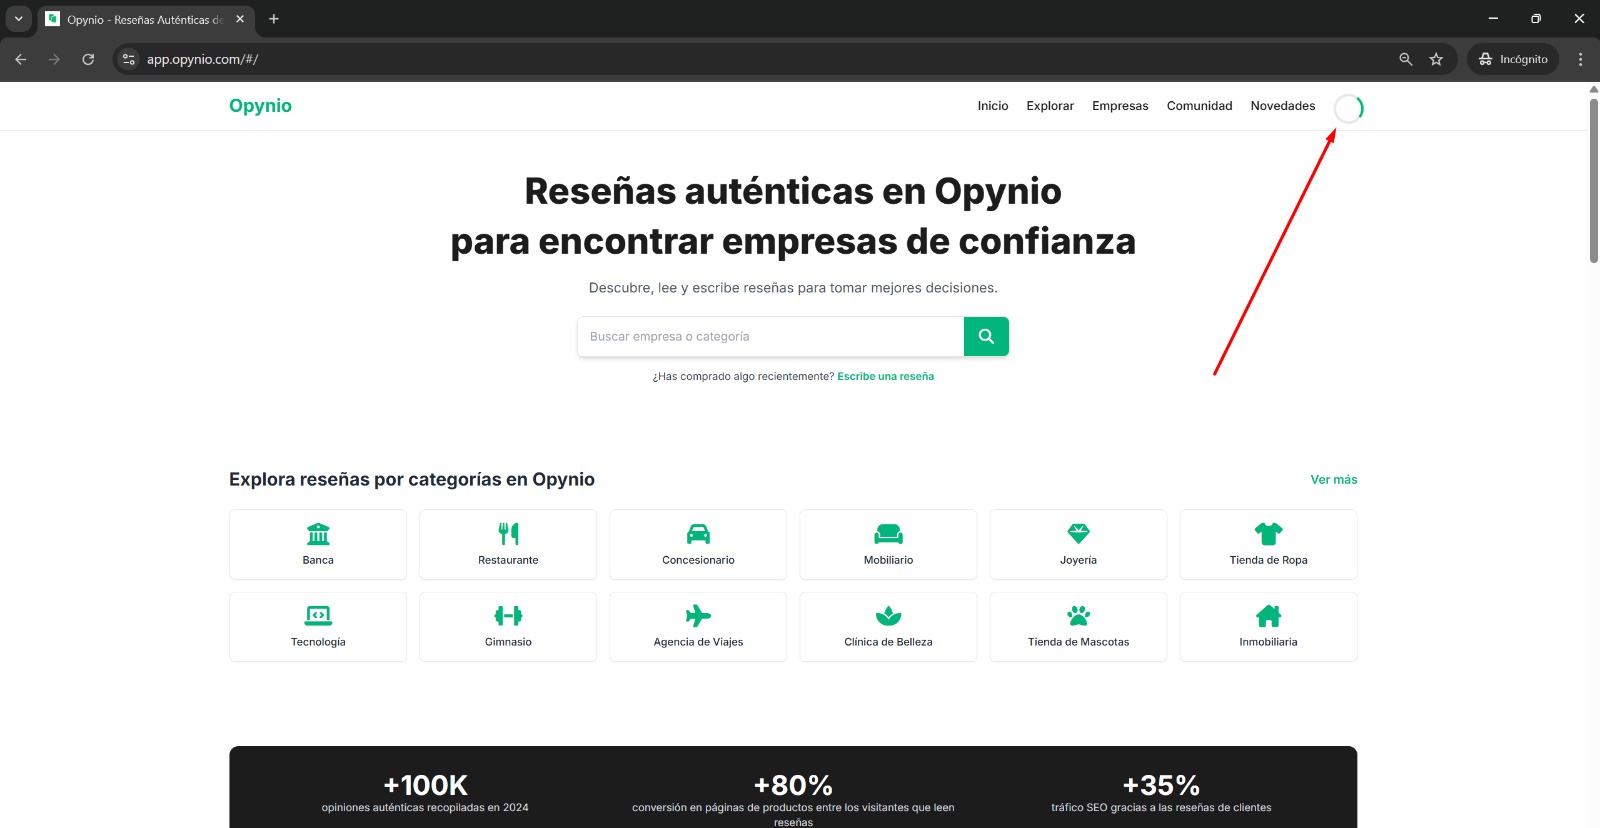Screen dimensions: 1600x828
Task: Open a new browser tab
Action: click(x=274, y=19)
